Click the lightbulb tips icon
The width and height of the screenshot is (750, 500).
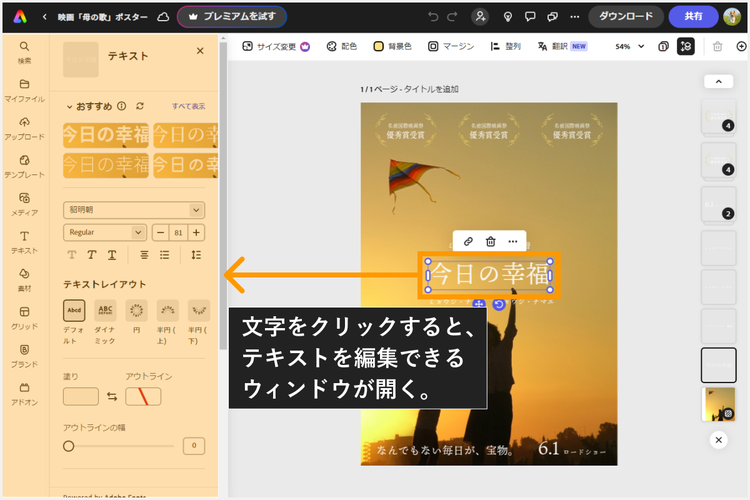click(x=507, y=17)
